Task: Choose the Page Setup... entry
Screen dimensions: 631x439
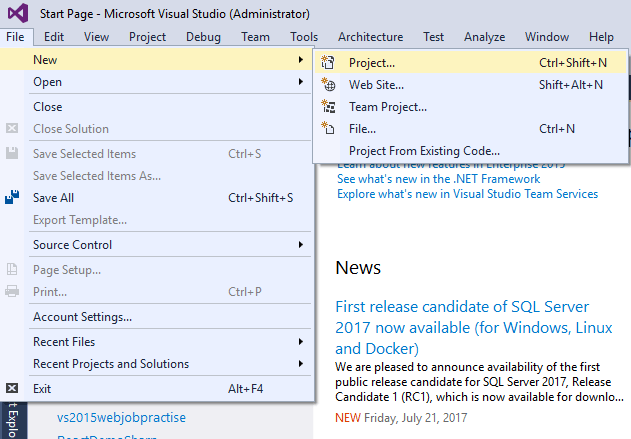Action: click(157, 270)
